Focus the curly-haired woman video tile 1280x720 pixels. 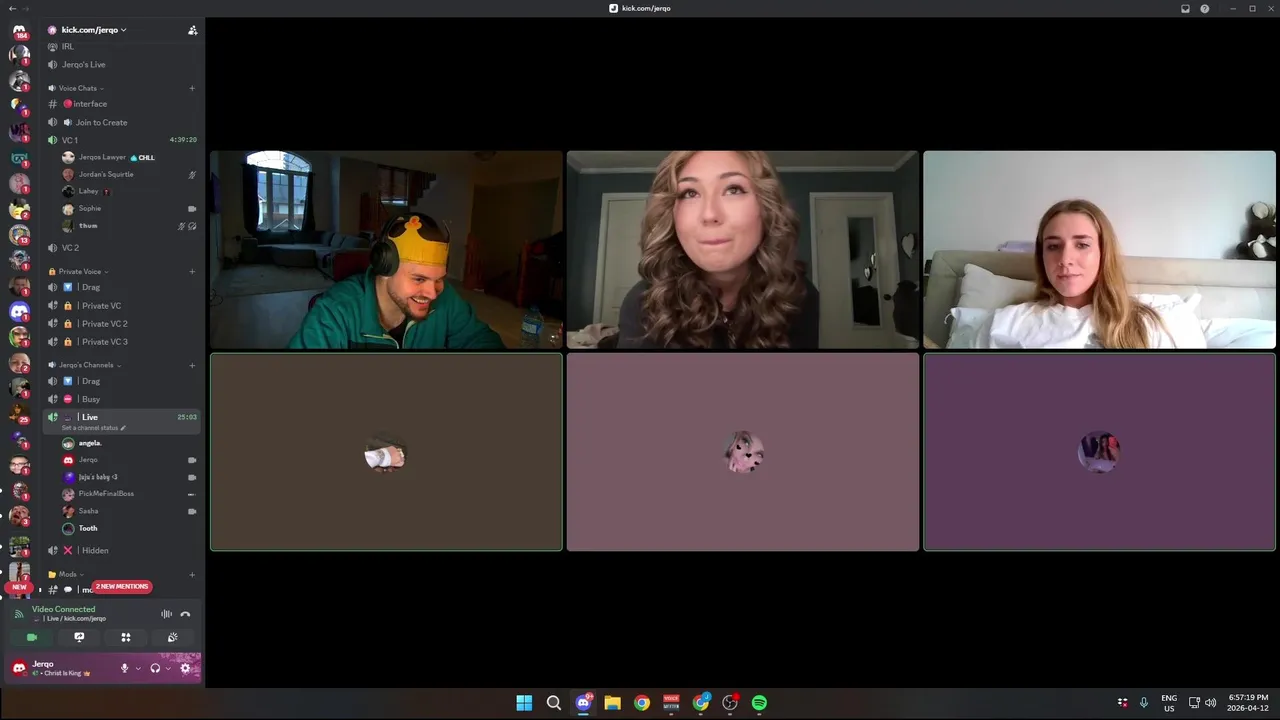[x=742, y=250]
